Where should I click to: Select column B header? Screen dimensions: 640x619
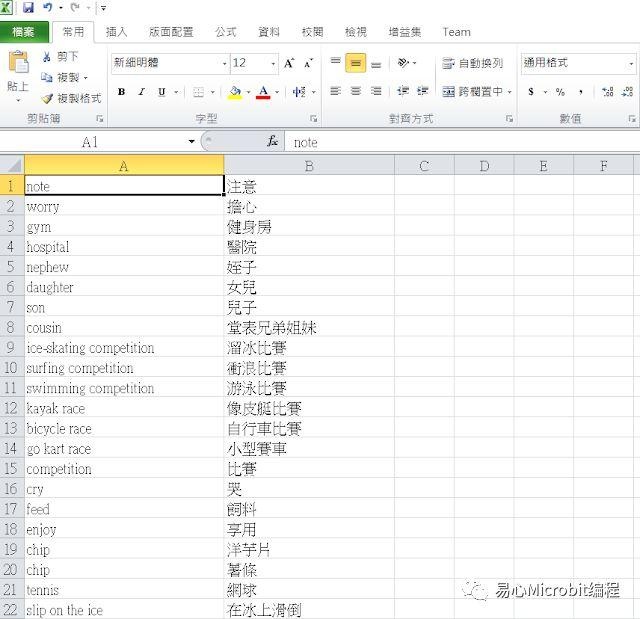click(309, 166)
